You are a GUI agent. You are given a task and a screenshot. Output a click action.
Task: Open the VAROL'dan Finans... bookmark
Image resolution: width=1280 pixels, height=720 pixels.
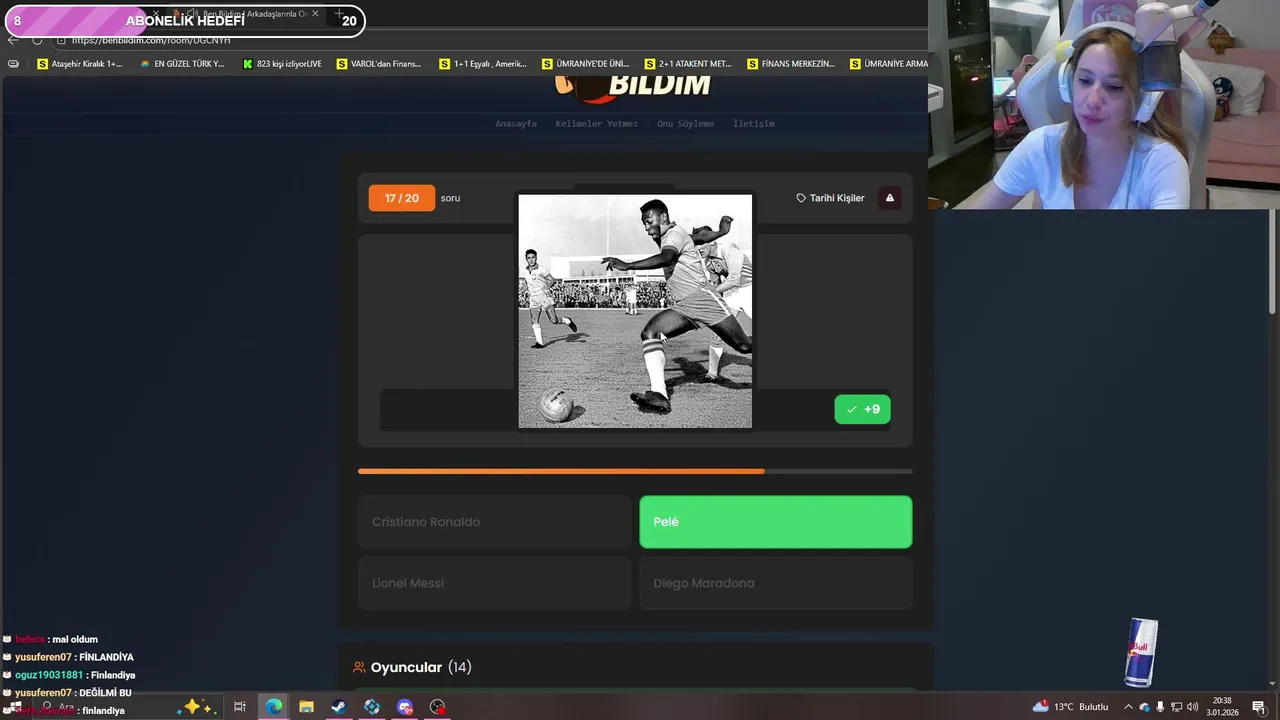click(380, 64)
